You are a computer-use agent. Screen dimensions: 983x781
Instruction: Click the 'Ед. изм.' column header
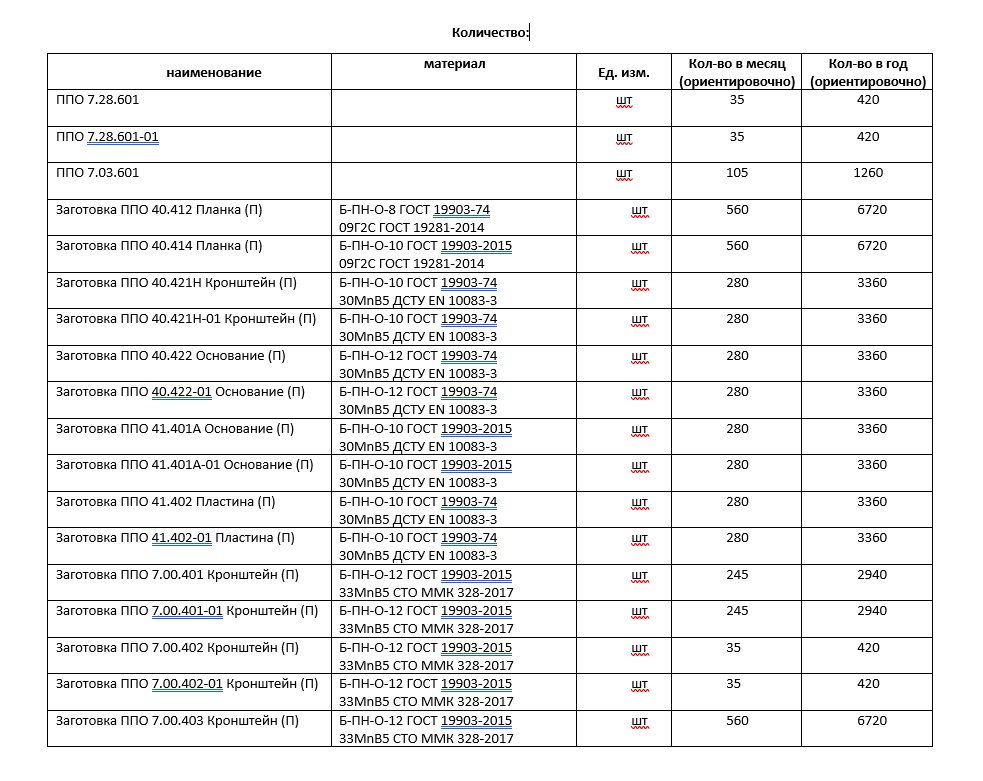624,73
